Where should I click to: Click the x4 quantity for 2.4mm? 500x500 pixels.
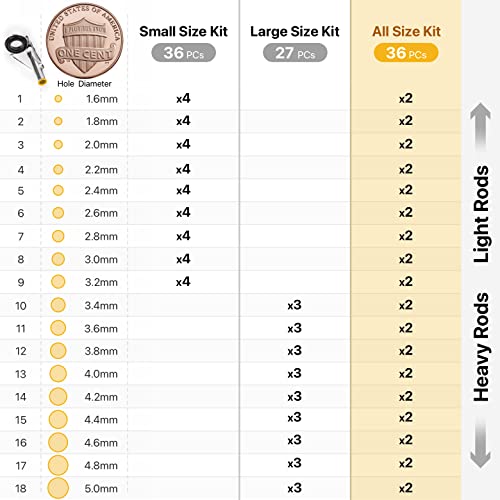click(x=183, y=190)
